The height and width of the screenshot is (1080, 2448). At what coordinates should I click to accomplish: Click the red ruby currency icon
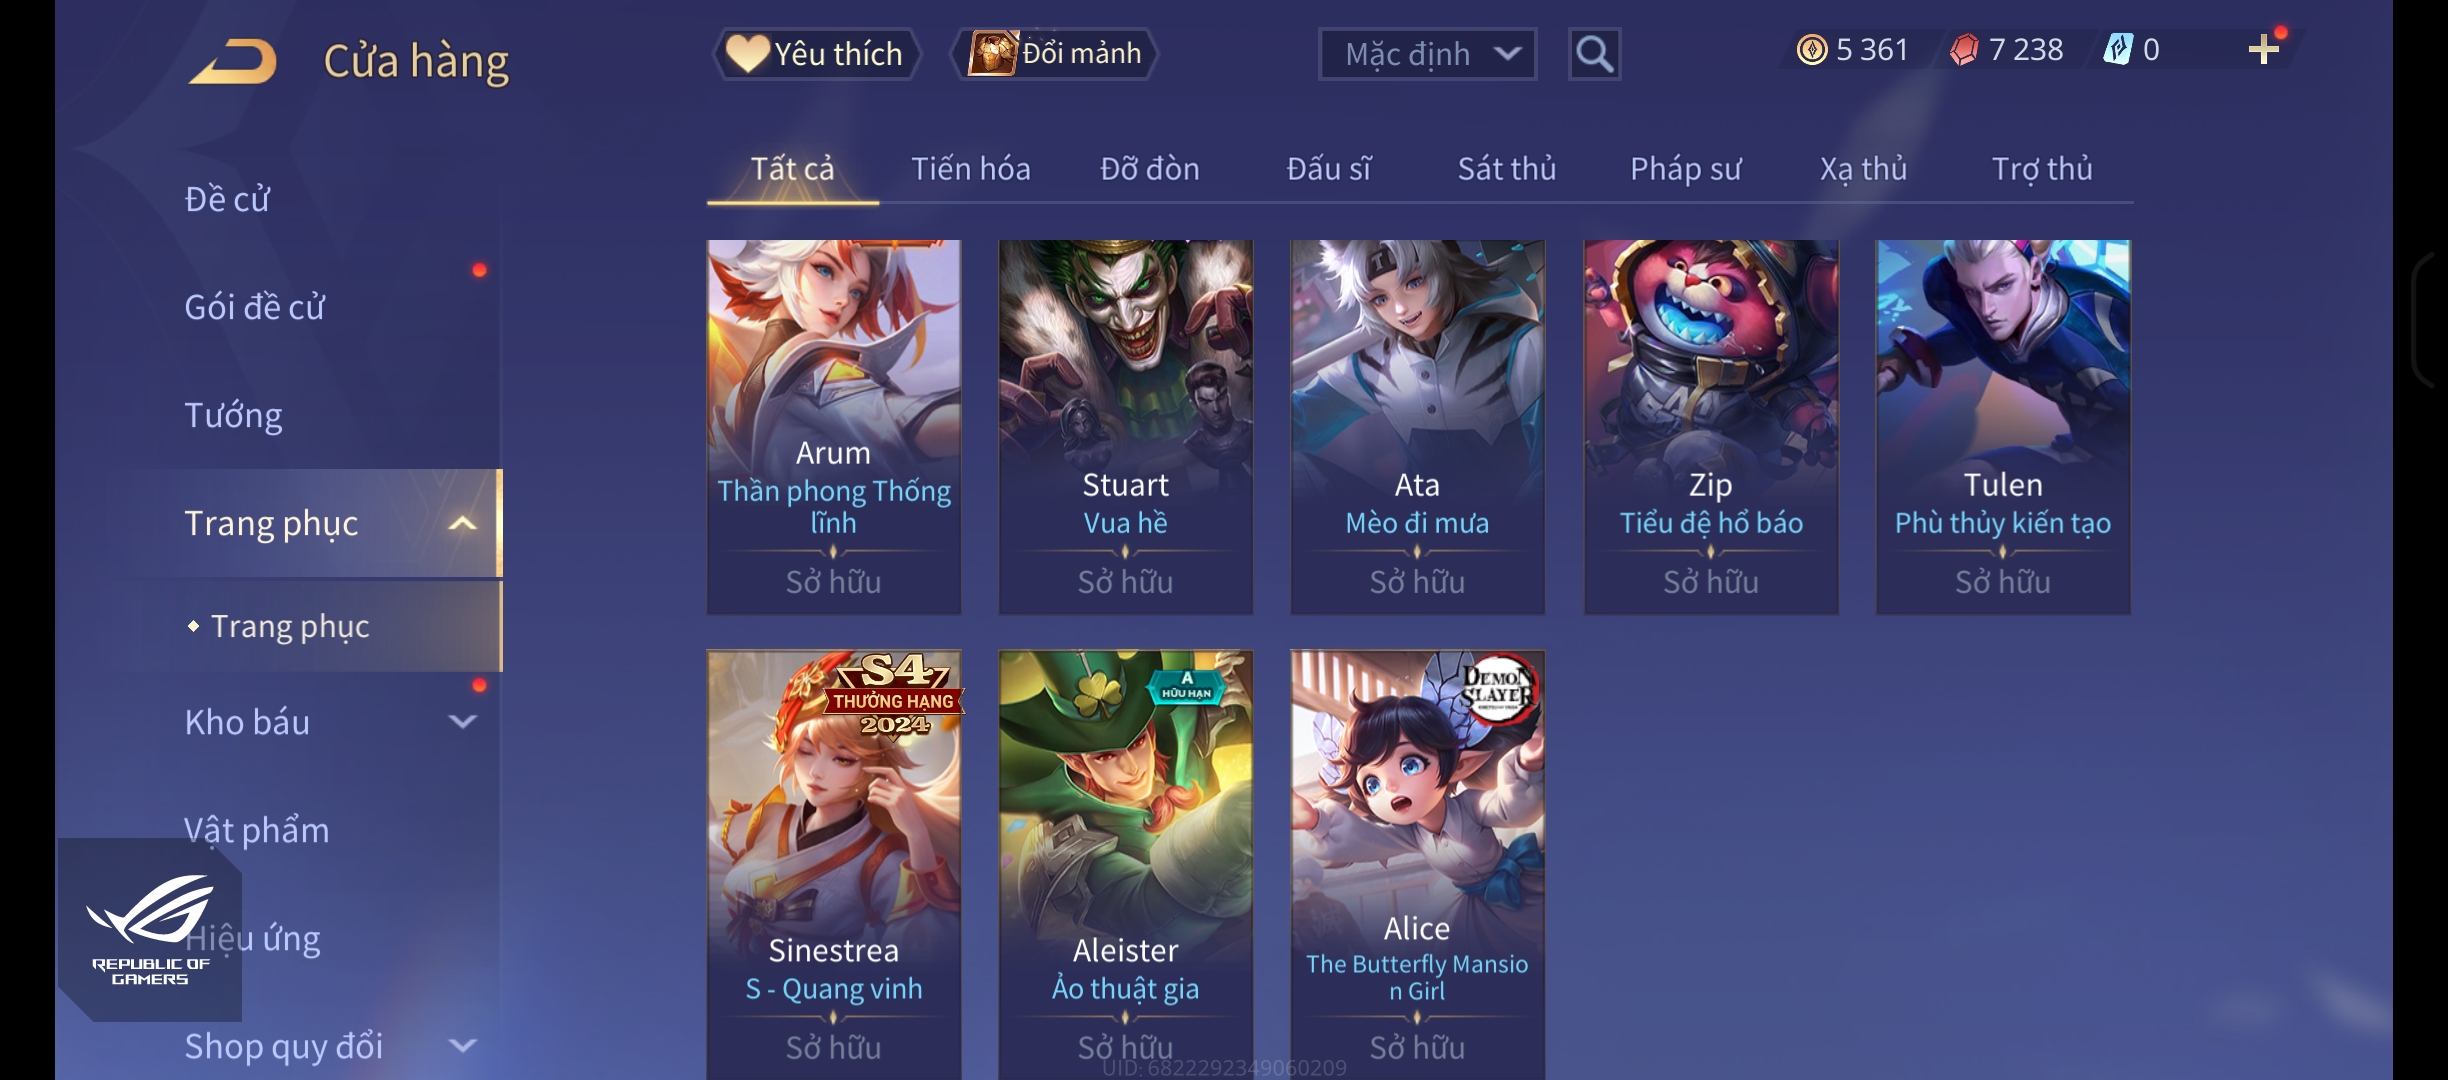[1964, 49]
